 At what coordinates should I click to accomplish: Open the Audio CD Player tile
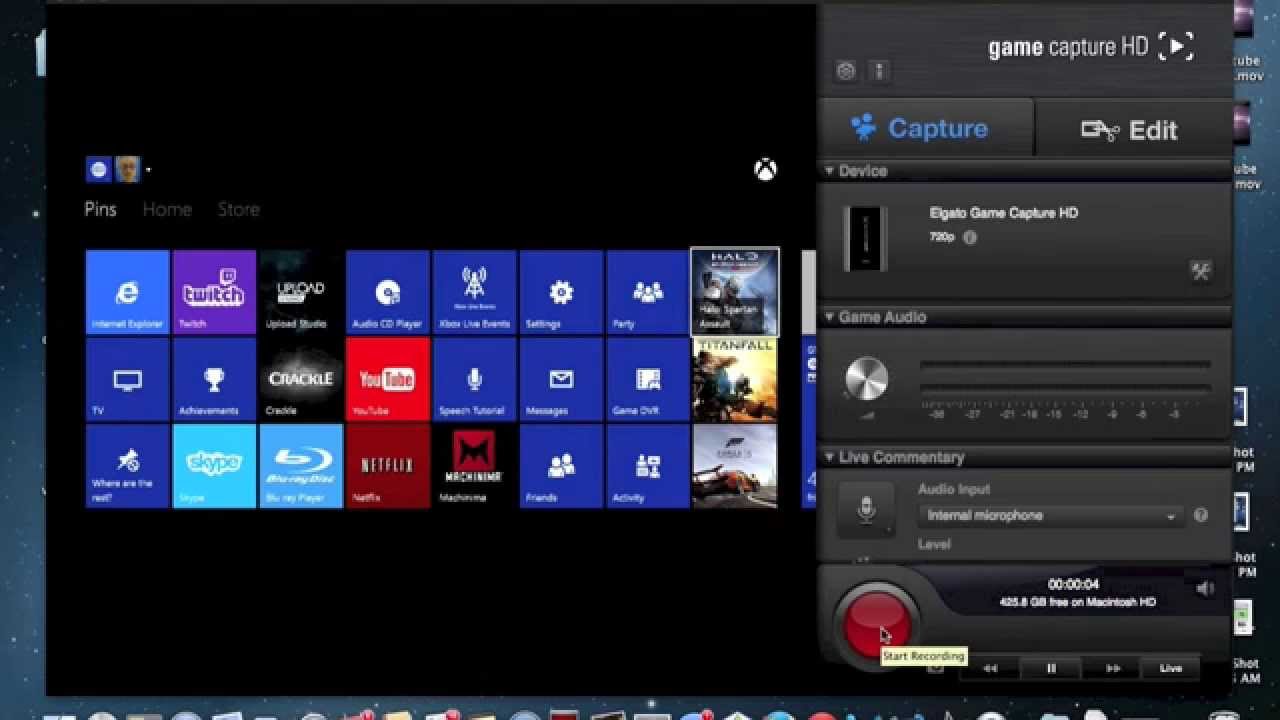388,292
